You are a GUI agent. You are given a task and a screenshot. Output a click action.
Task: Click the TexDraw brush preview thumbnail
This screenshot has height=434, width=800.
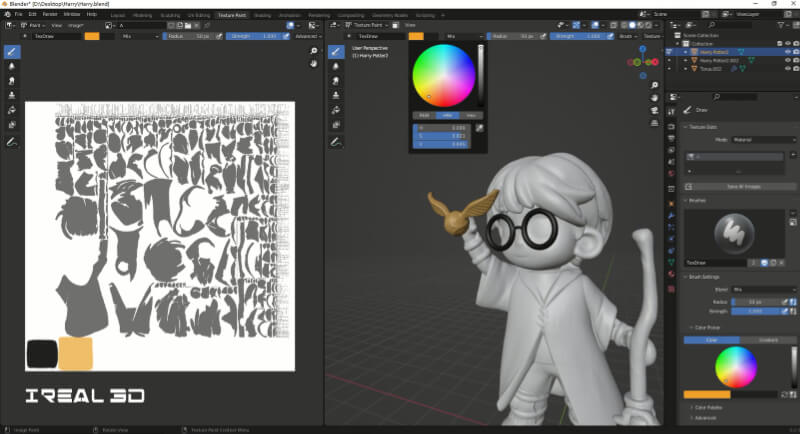coord(734,234)
